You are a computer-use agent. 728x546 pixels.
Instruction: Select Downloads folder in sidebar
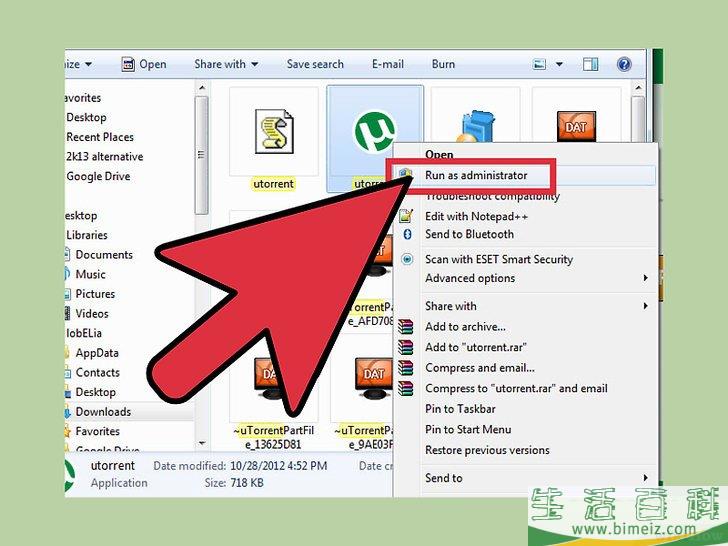tap(103, 412)
